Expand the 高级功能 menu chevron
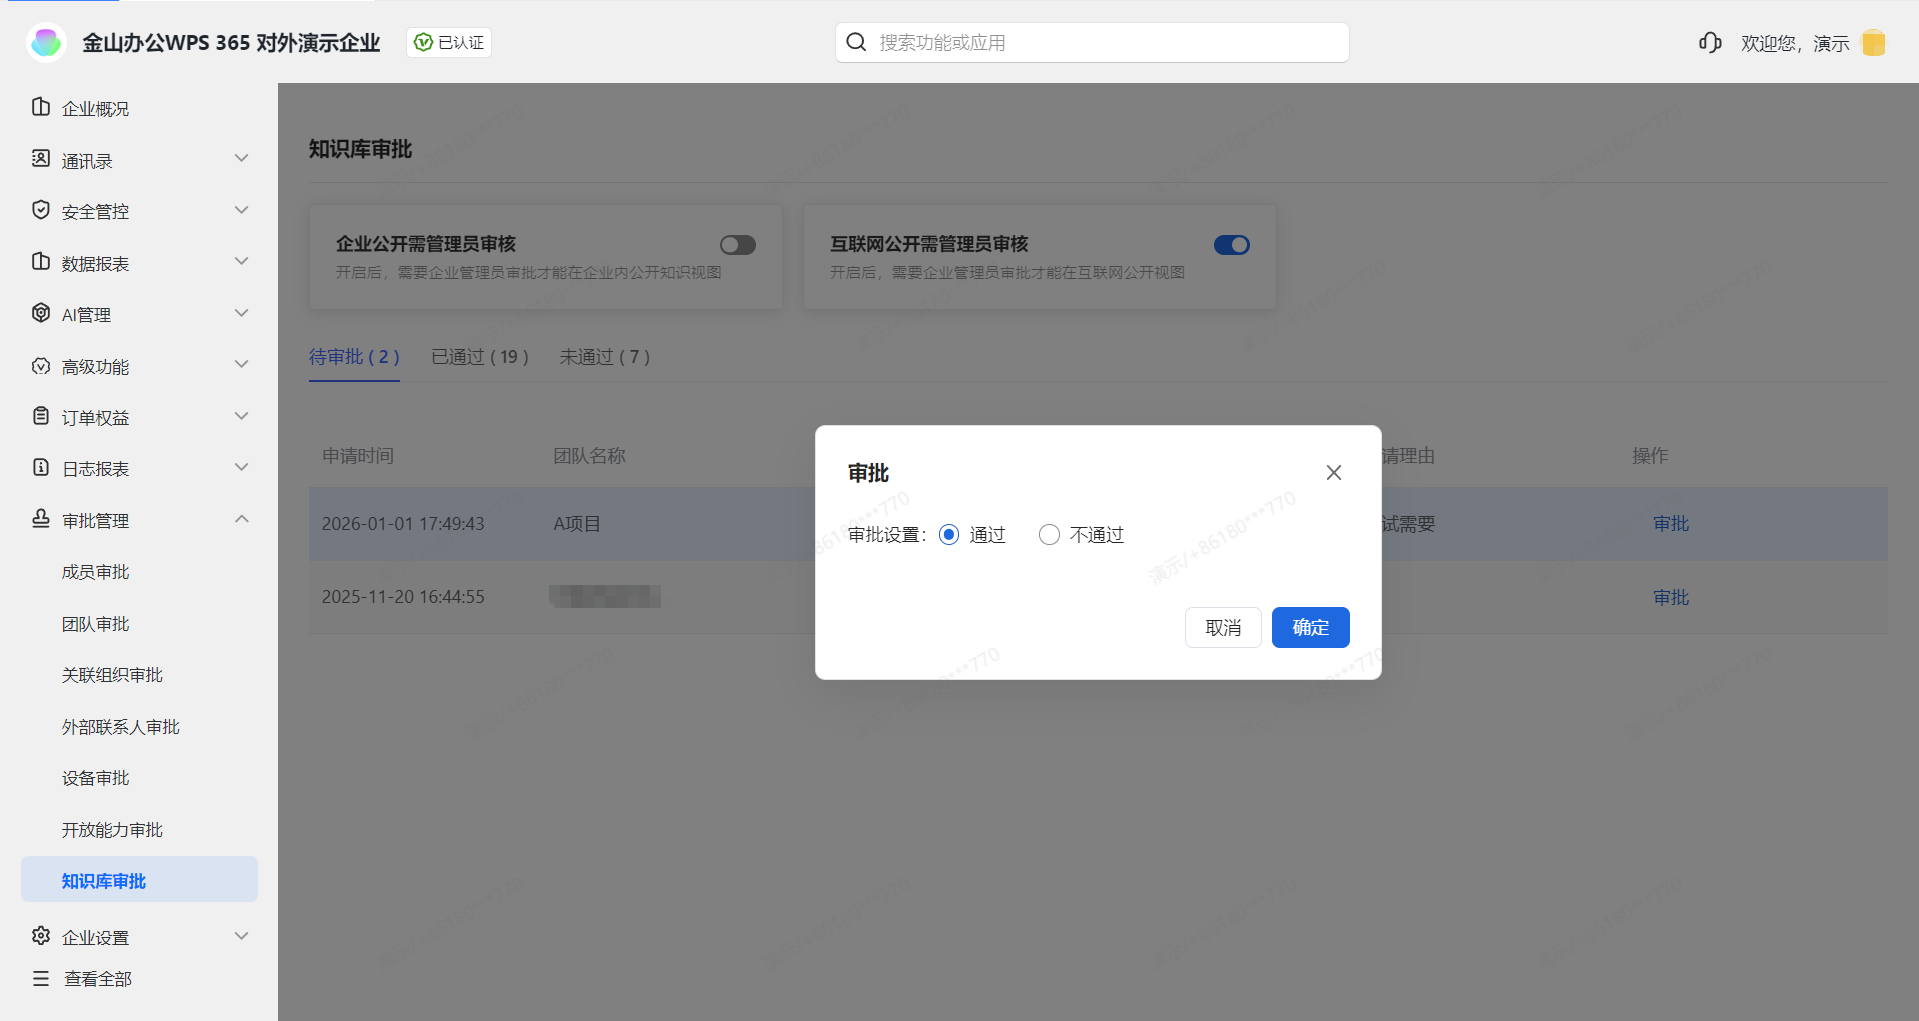1919x1021 pixels. (x=241, y=365)
